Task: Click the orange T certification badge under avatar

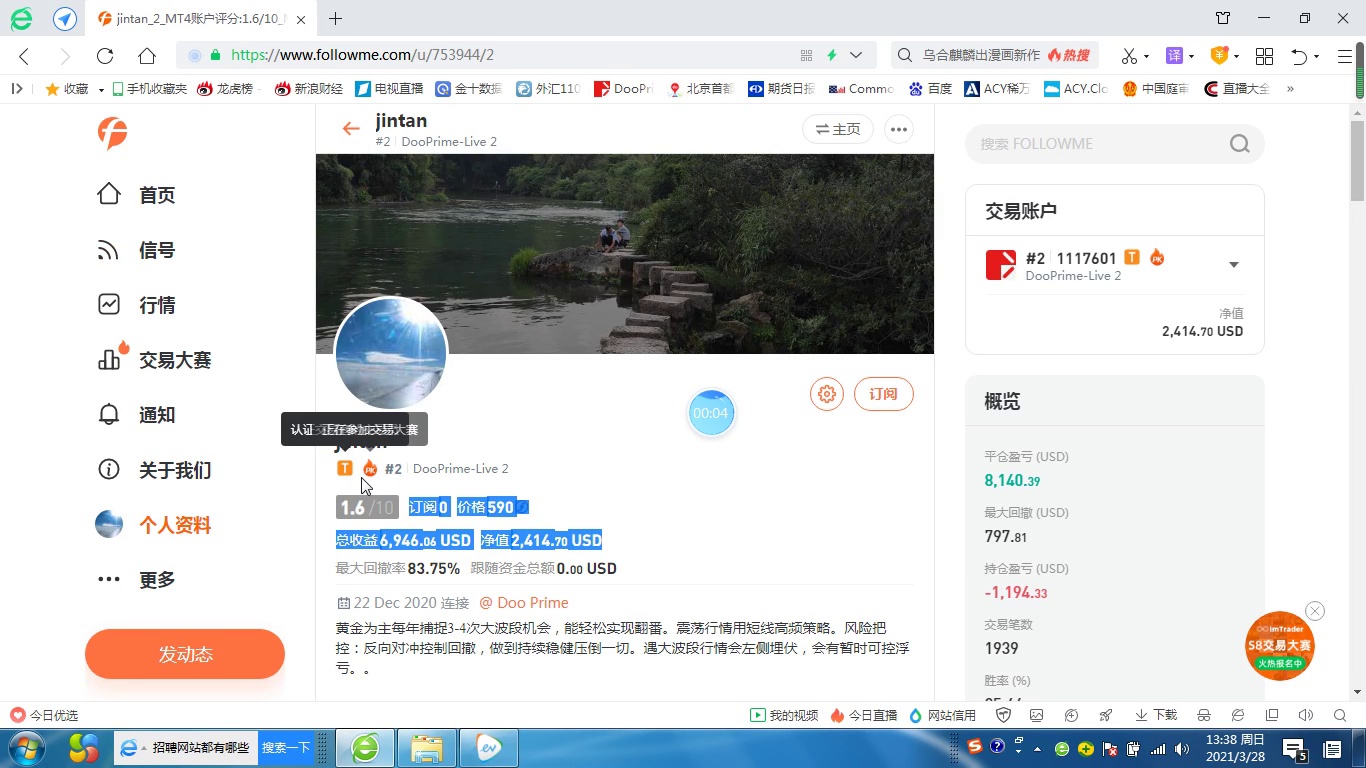Action: point(345,468)
